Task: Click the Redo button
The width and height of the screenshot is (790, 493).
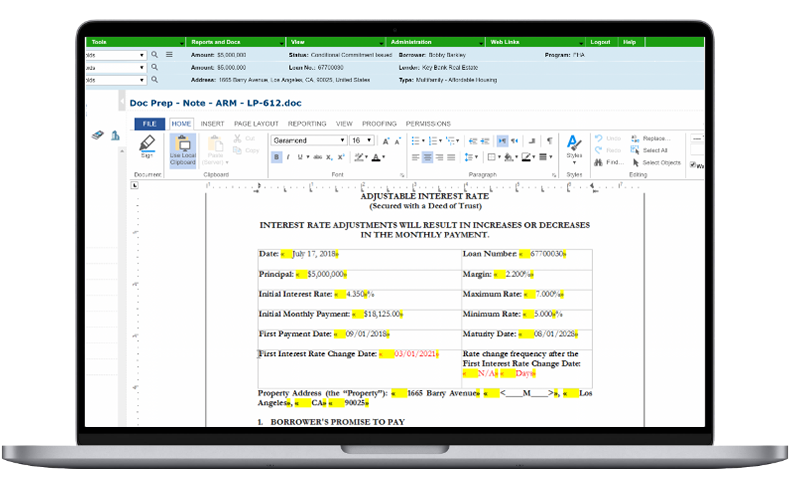Action: pos(608,150)
